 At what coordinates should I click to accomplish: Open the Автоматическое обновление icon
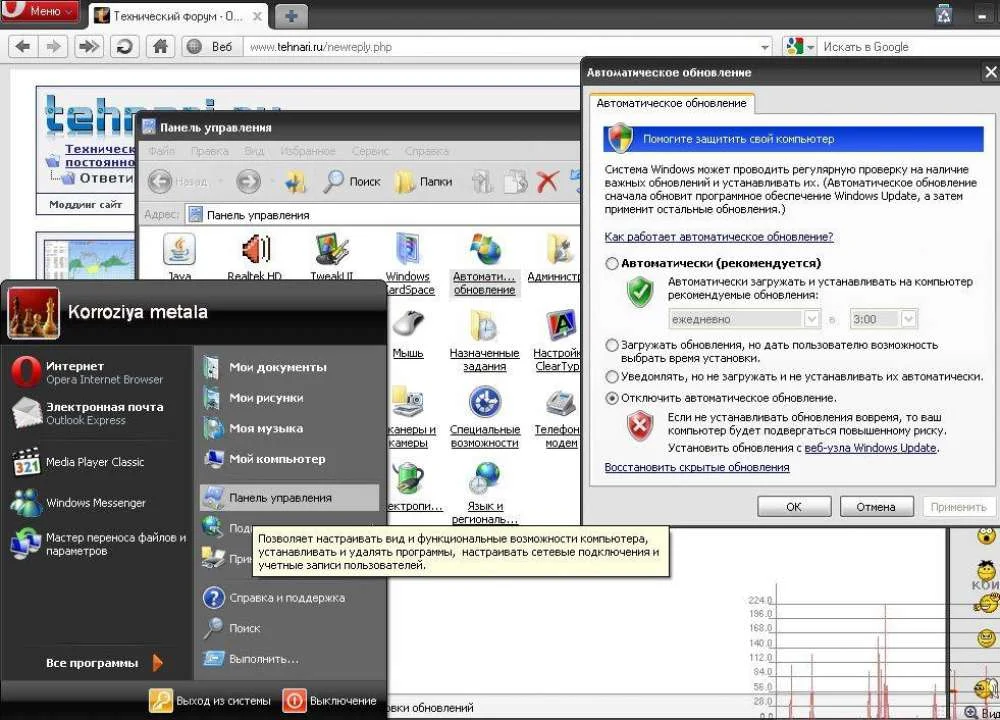484,264
